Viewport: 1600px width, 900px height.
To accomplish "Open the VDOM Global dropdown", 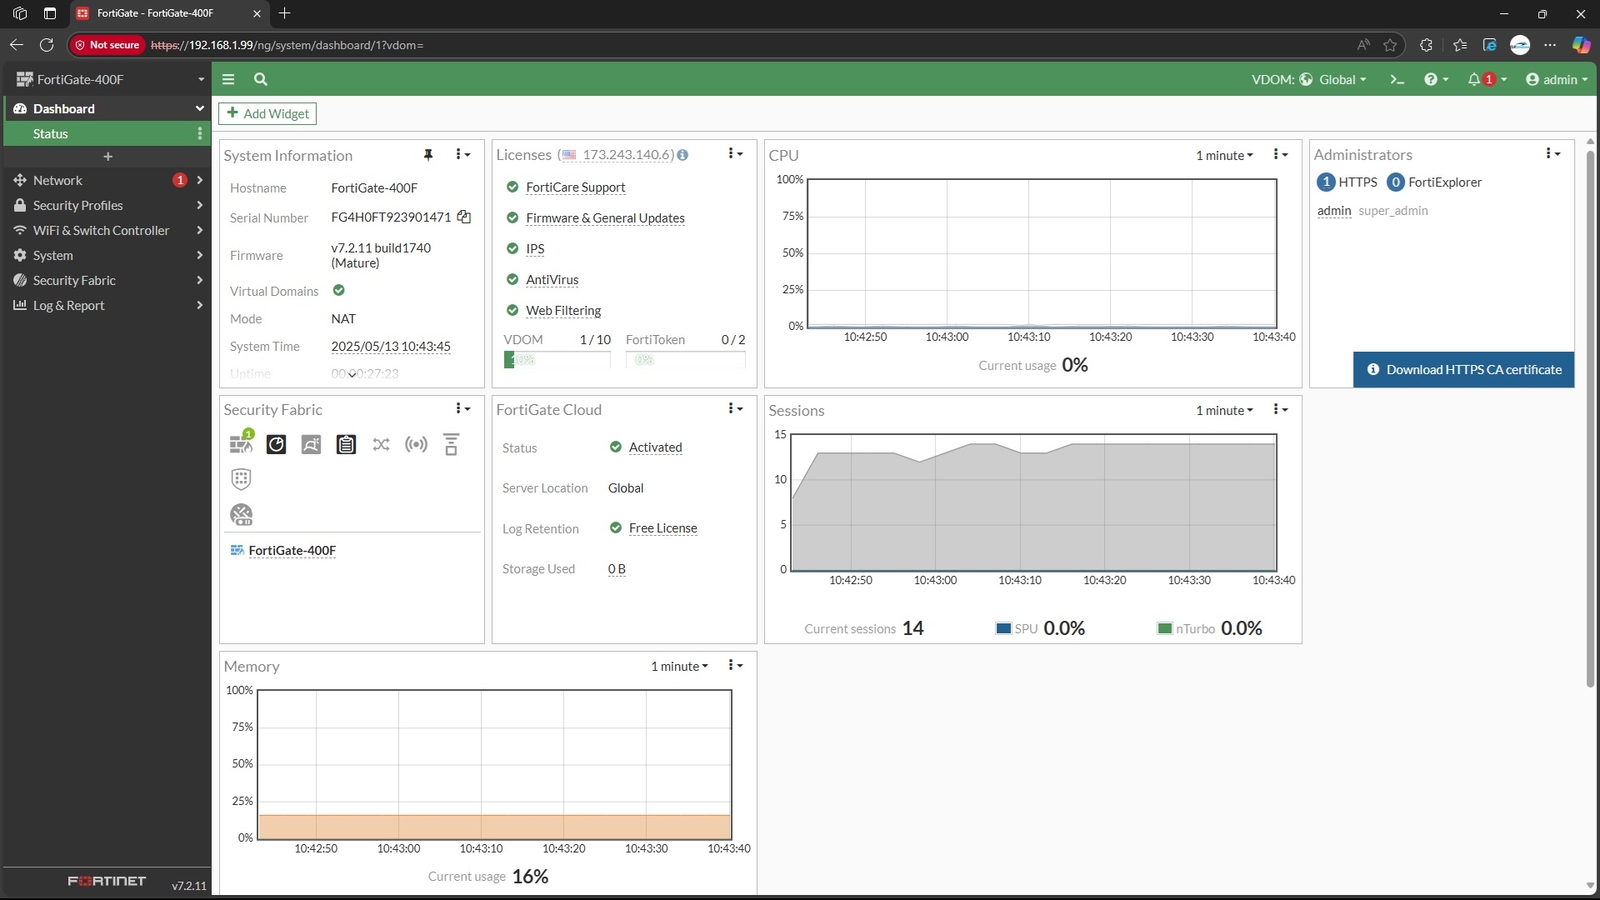I will pyautogui.click(x=1333, y=80).
